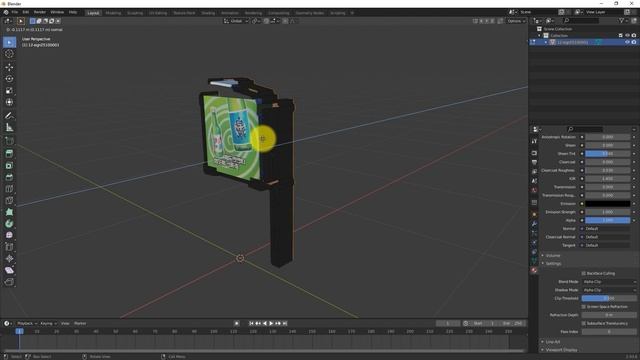The height and width of the screenshot is (360, 640).
Task: Open the Object Data properties tab
Action: click(534, 261)
